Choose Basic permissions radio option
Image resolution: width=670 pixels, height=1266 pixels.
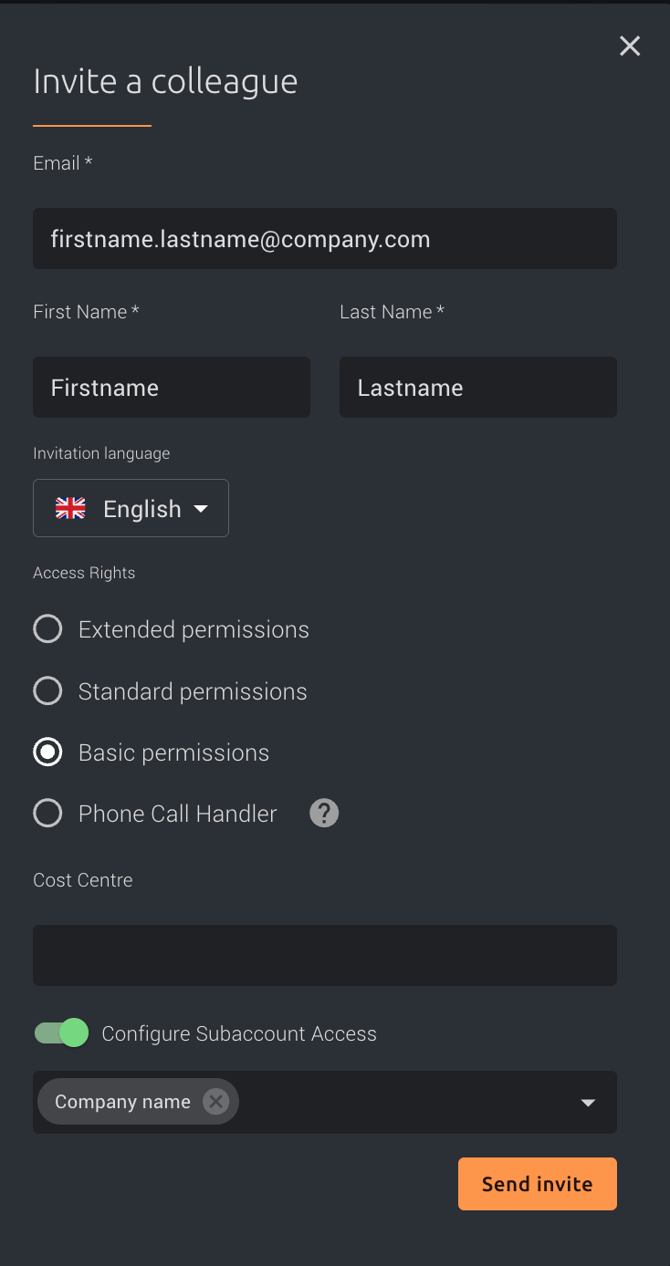[48, 752]
